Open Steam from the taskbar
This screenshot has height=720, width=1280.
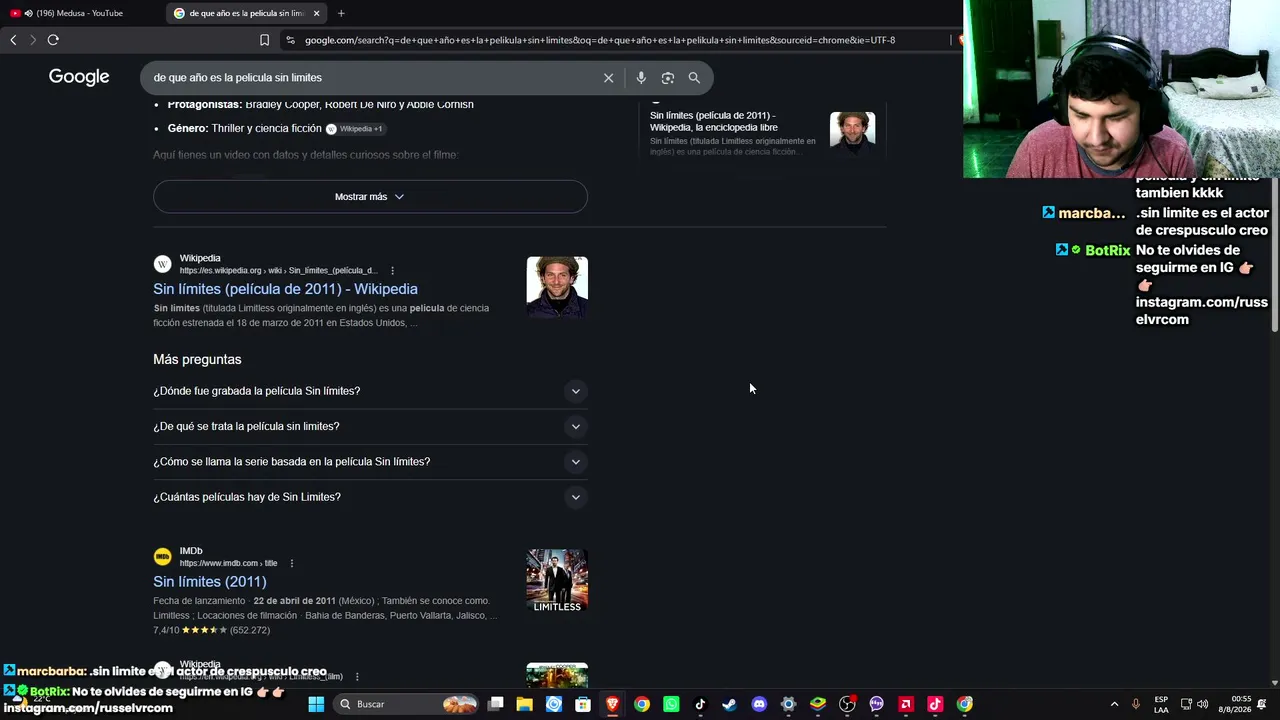click(x=730, y=704)
